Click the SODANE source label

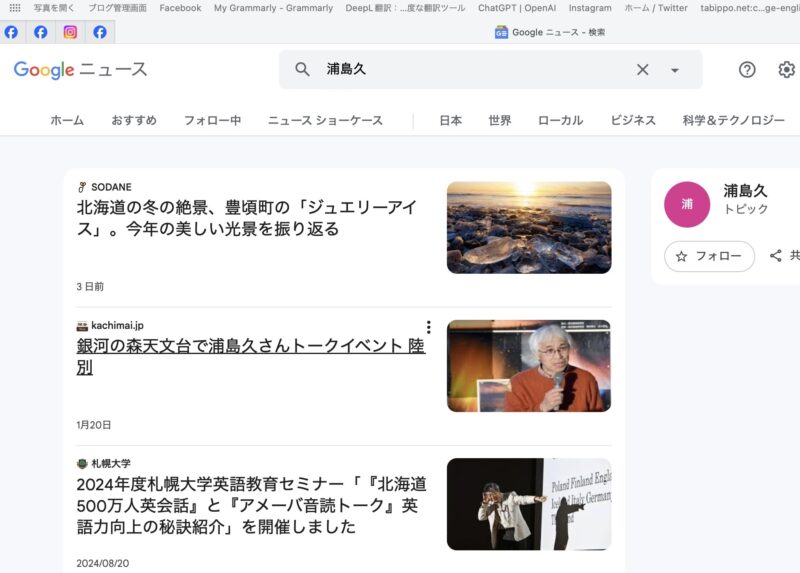tap(111, 187)
